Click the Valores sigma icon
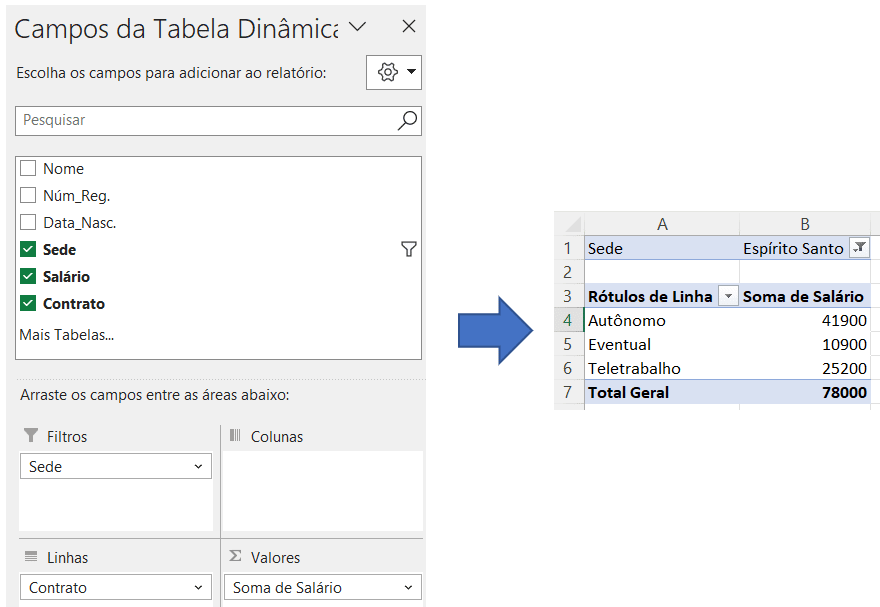Viewport: 880px width, 607px height. [x=235, y=555]
